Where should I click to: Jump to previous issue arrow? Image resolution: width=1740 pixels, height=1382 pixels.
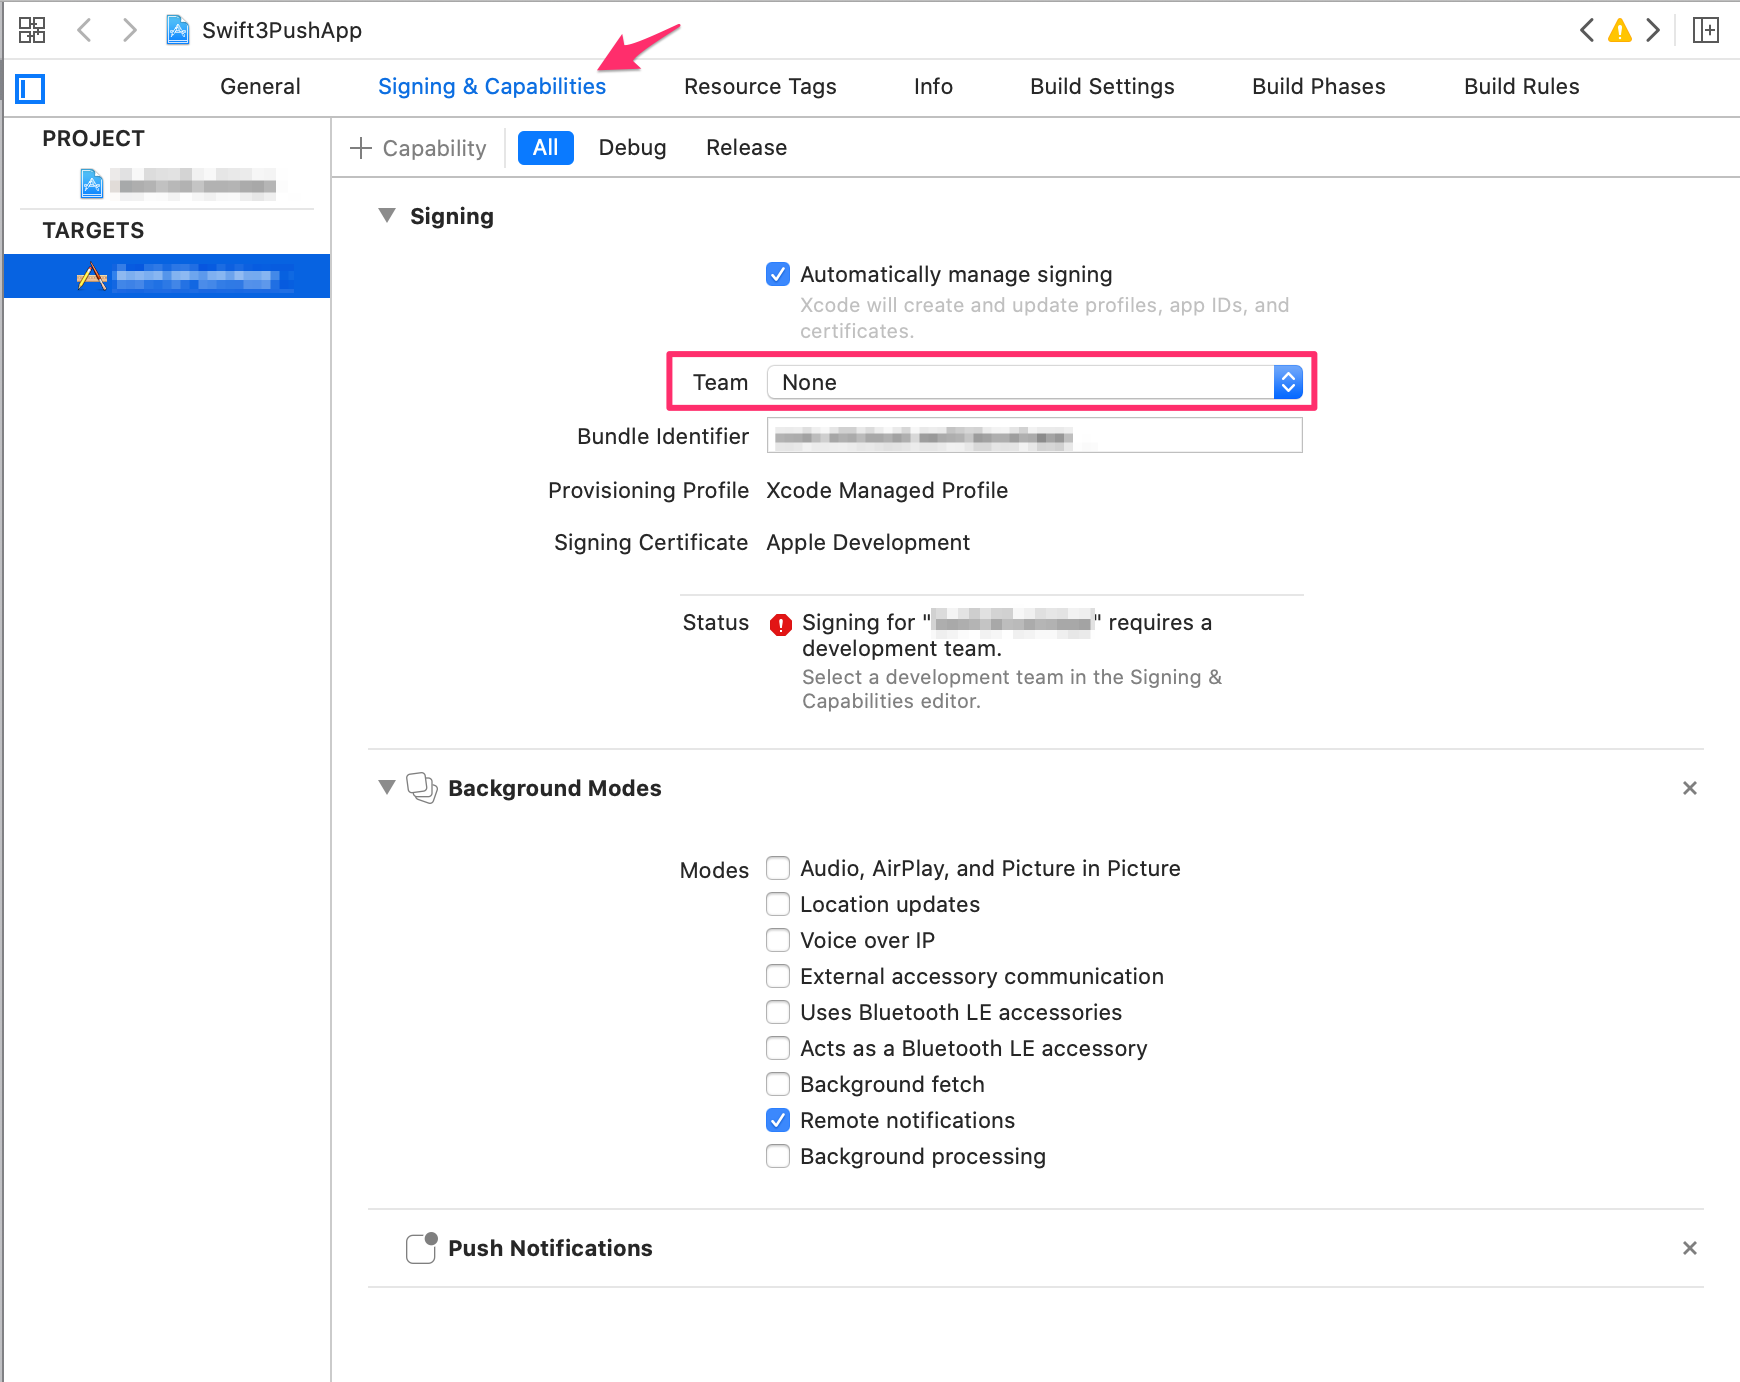[1587, 30]
